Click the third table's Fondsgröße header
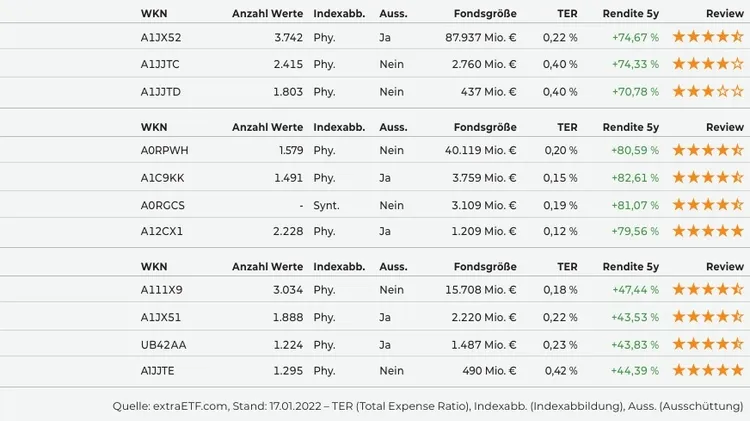This screenshot has height=421, width=750. [485, 266]
